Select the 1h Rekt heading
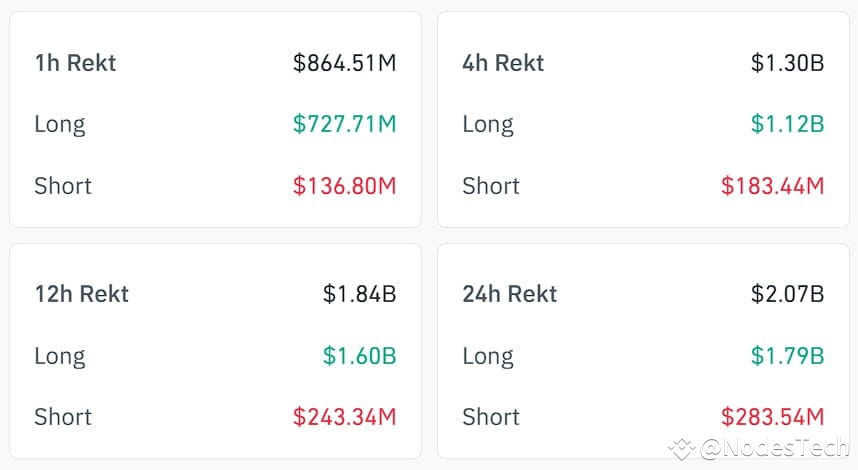Viewport: 858px width, 470px height. 76,63
